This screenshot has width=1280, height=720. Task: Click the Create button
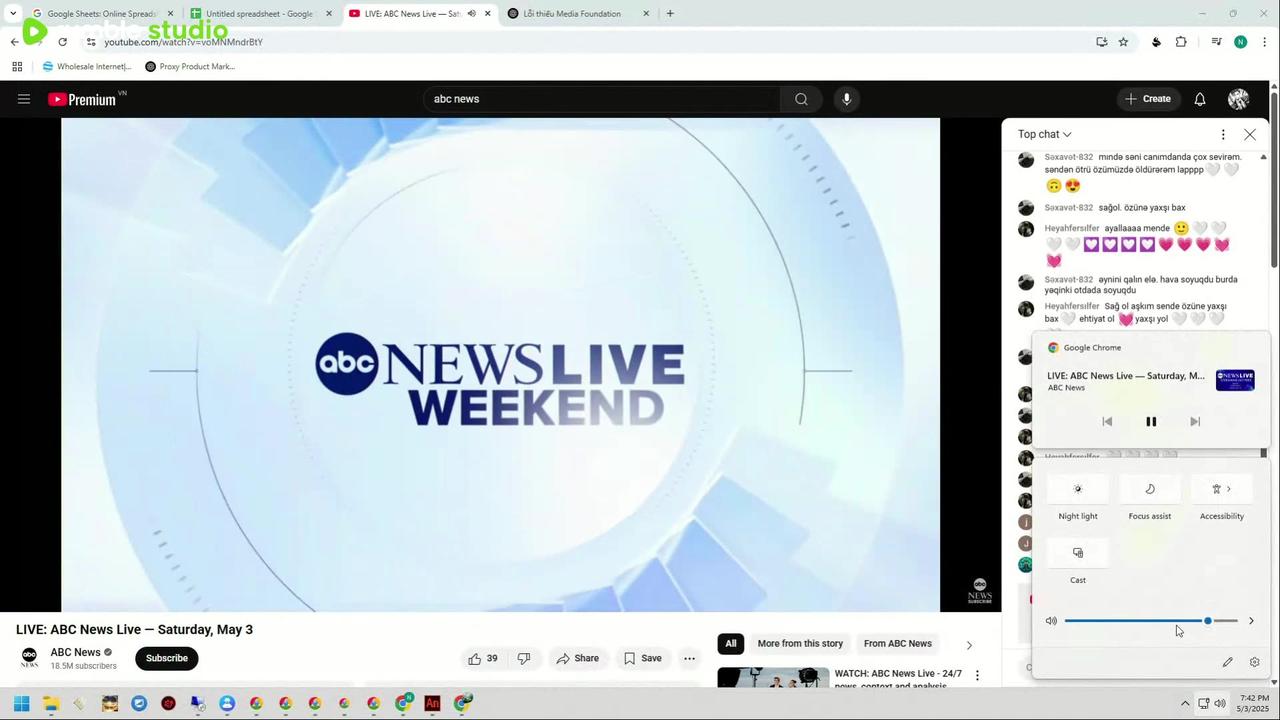pos(1147,99)
